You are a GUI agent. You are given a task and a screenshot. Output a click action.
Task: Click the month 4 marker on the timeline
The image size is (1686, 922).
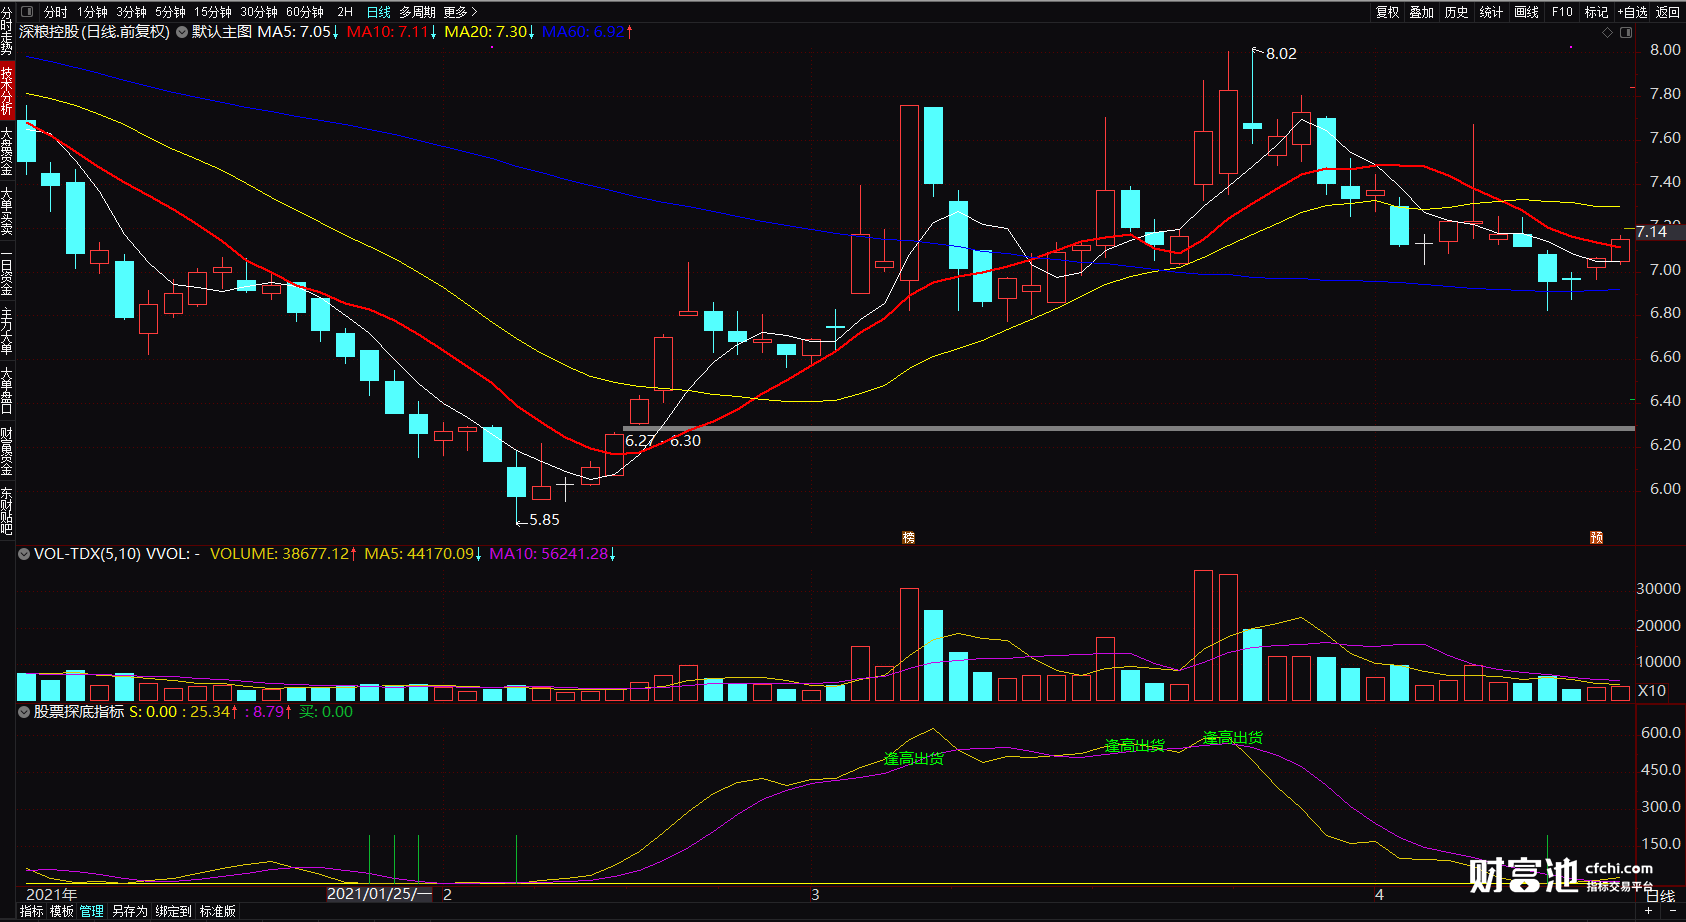pyautogui.click(x=1379, y=894)
